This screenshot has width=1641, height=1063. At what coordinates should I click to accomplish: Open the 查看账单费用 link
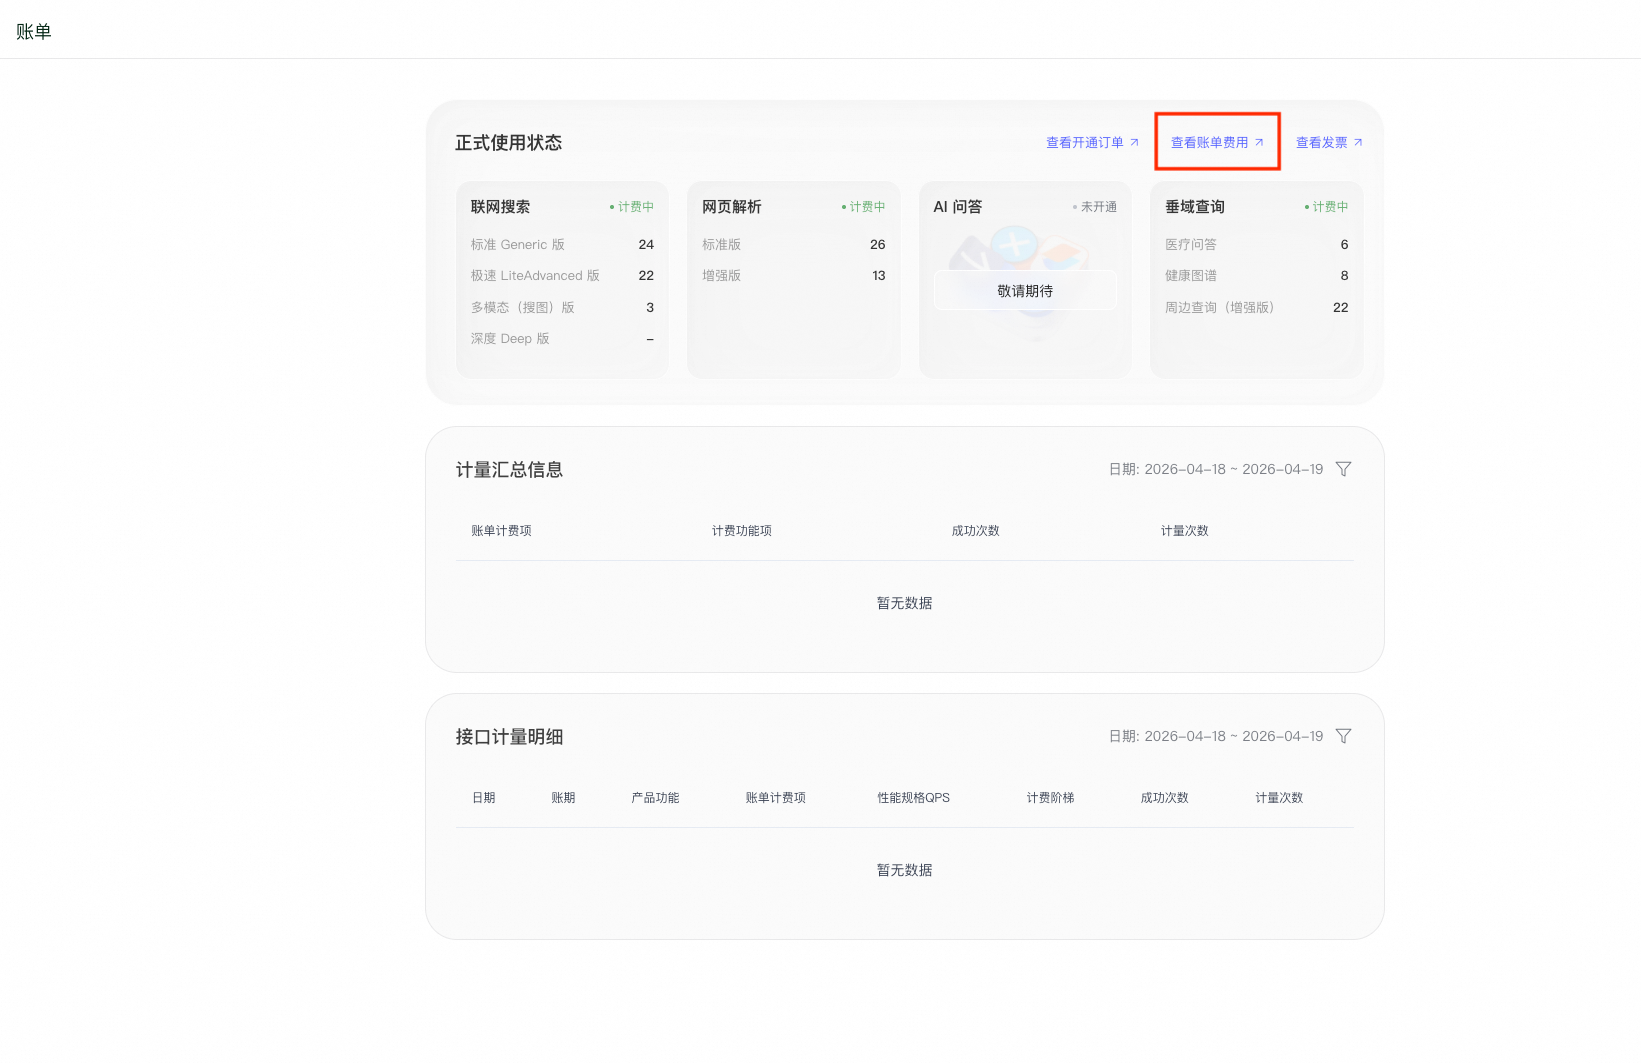1217,143
